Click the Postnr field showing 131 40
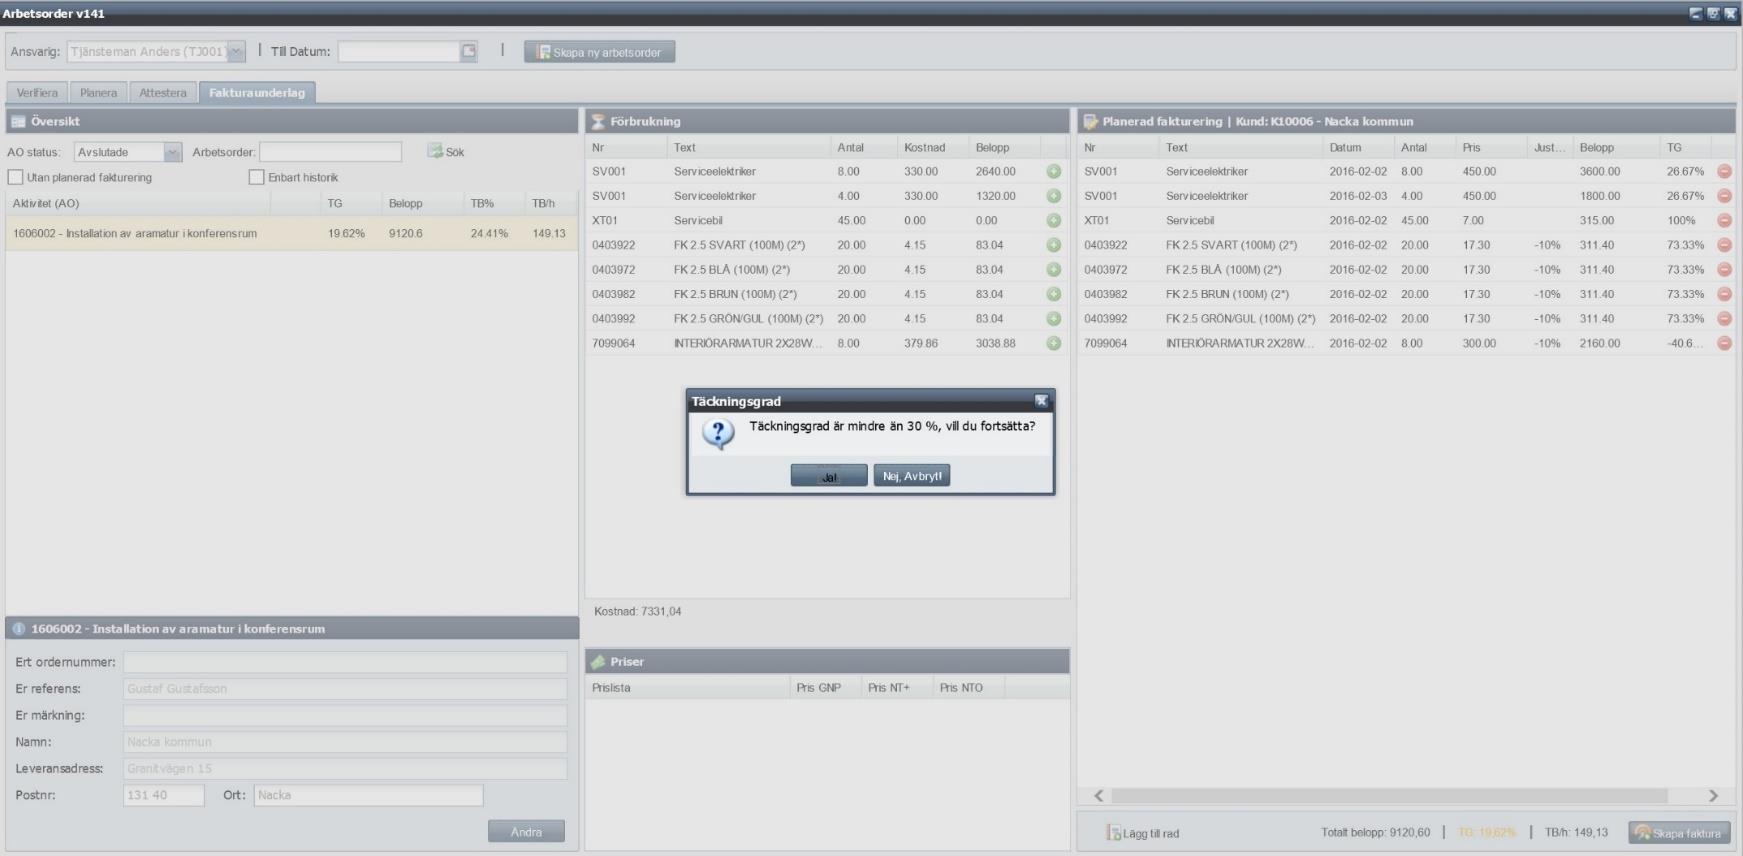The width and height of the screenshot is (1743, 856). tap(164, 795)
